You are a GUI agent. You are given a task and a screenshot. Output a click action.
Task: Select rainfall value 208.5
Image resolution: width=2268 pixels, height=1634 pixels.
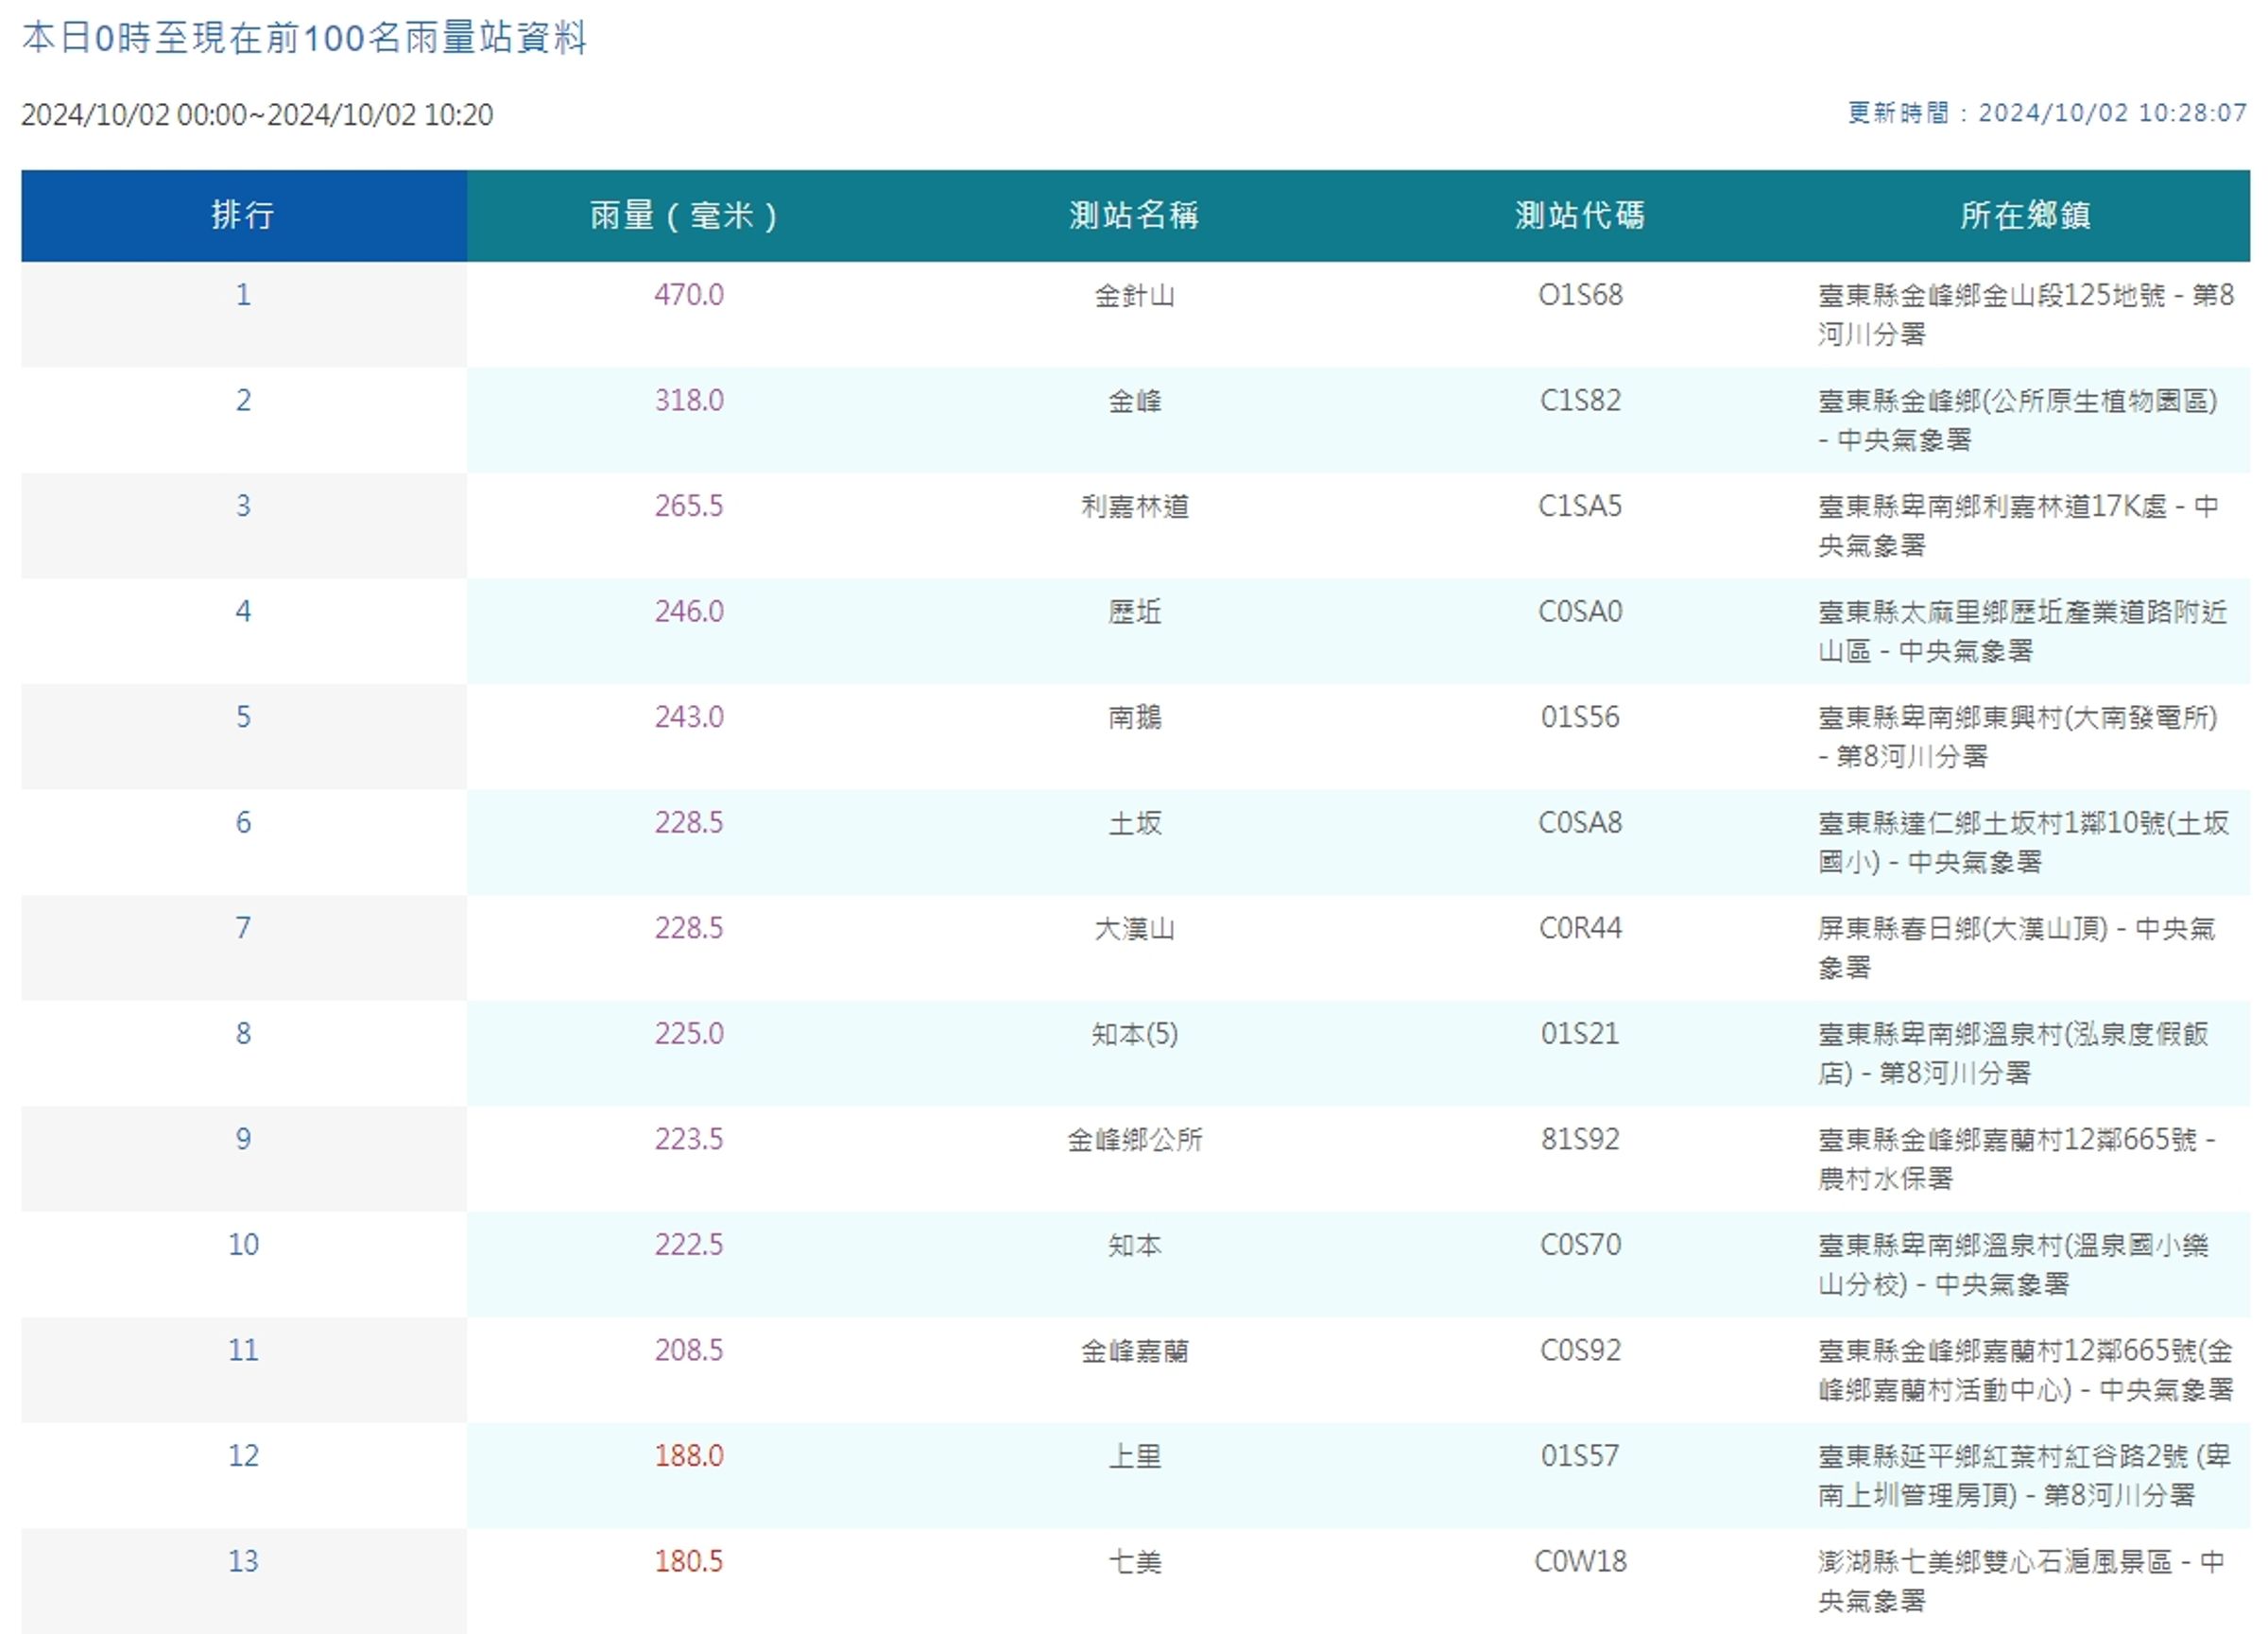pos(688,1350)
